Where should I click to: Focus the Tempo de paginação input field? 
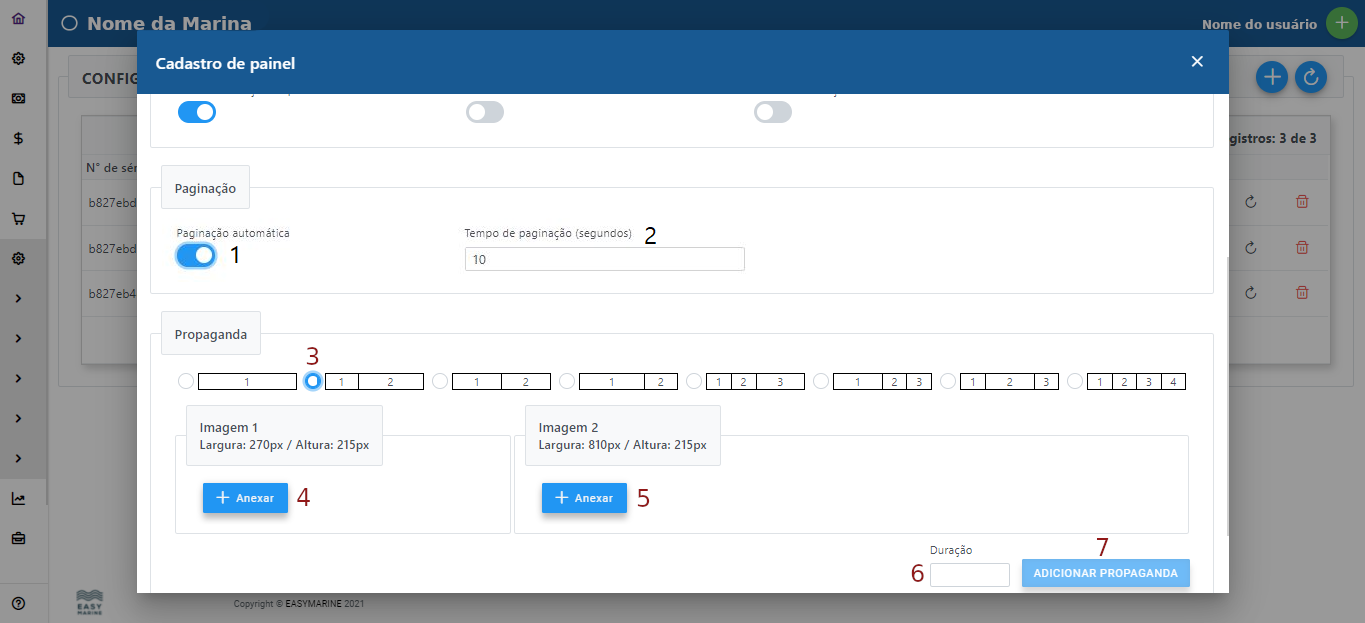pos(604,260)
